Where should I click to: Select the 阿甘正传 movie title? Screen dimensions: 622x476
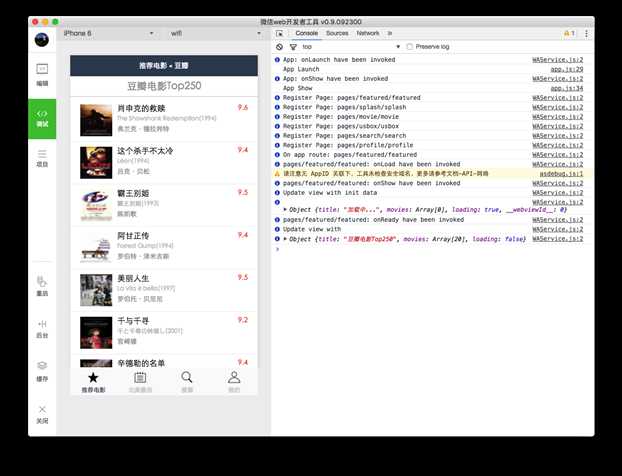(x=133, y=236)
